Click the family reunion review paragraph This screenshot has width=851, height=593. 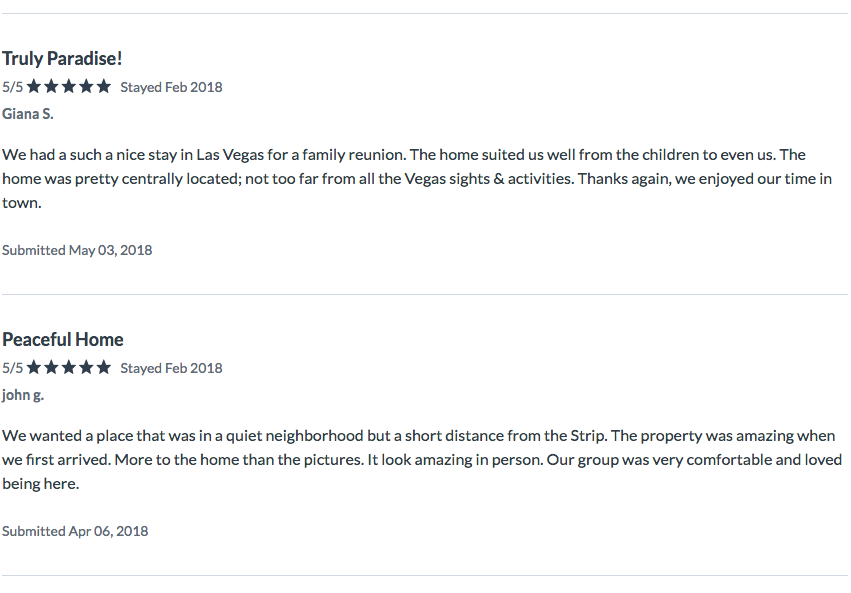417,178
